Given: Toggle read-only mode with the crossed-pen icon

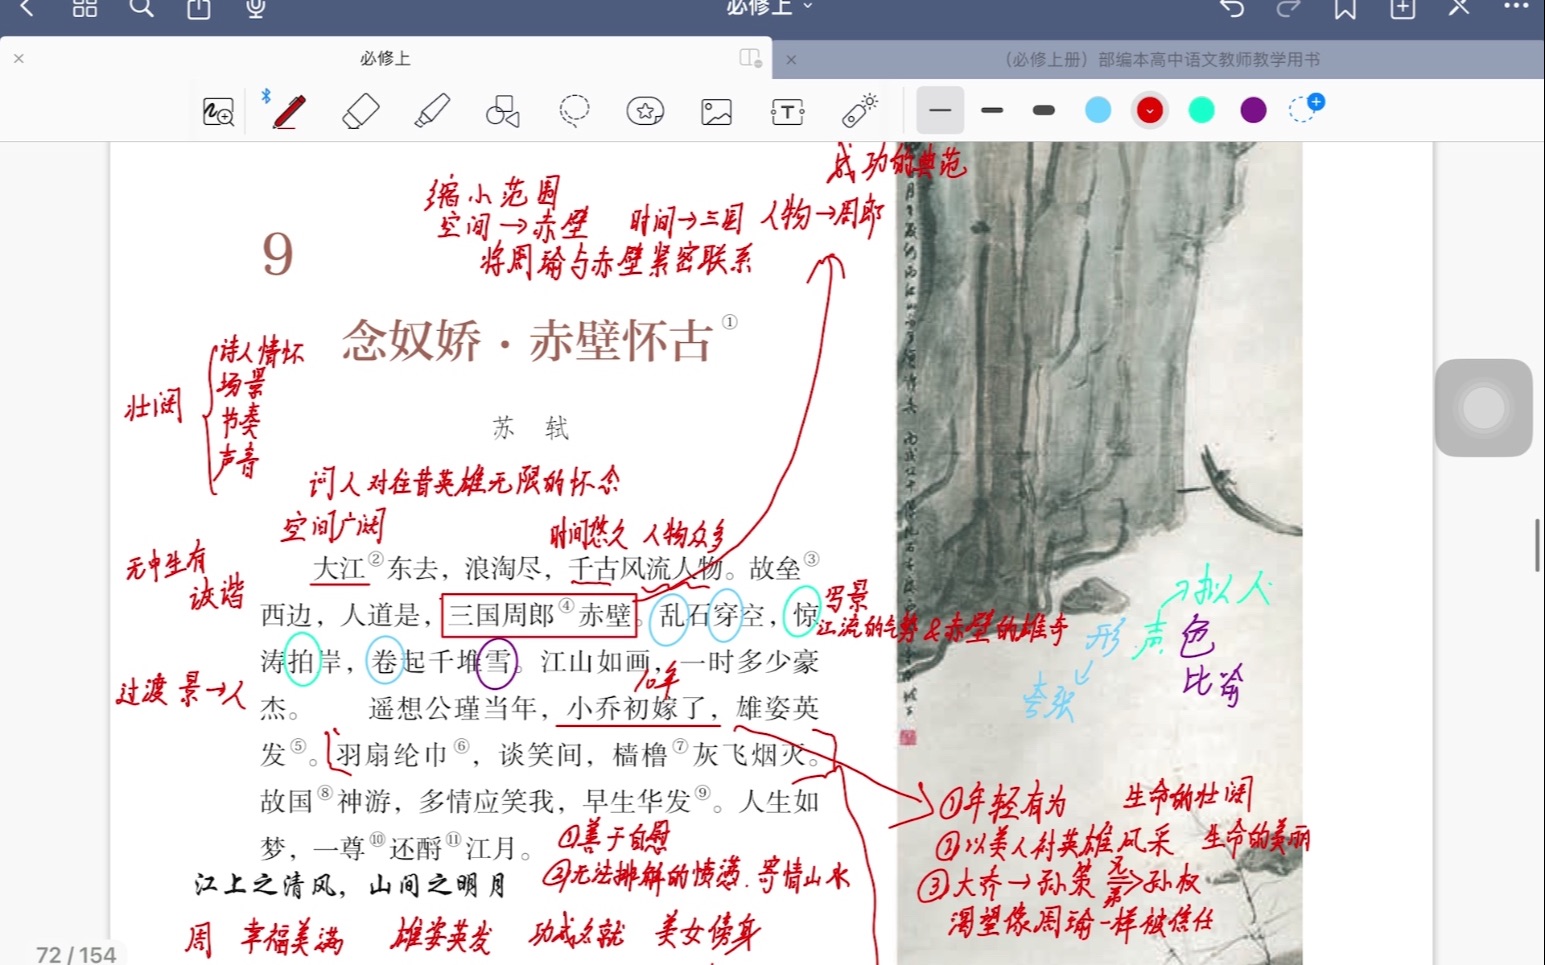Looking at the screenshot, I should (x=1459, y=8).
